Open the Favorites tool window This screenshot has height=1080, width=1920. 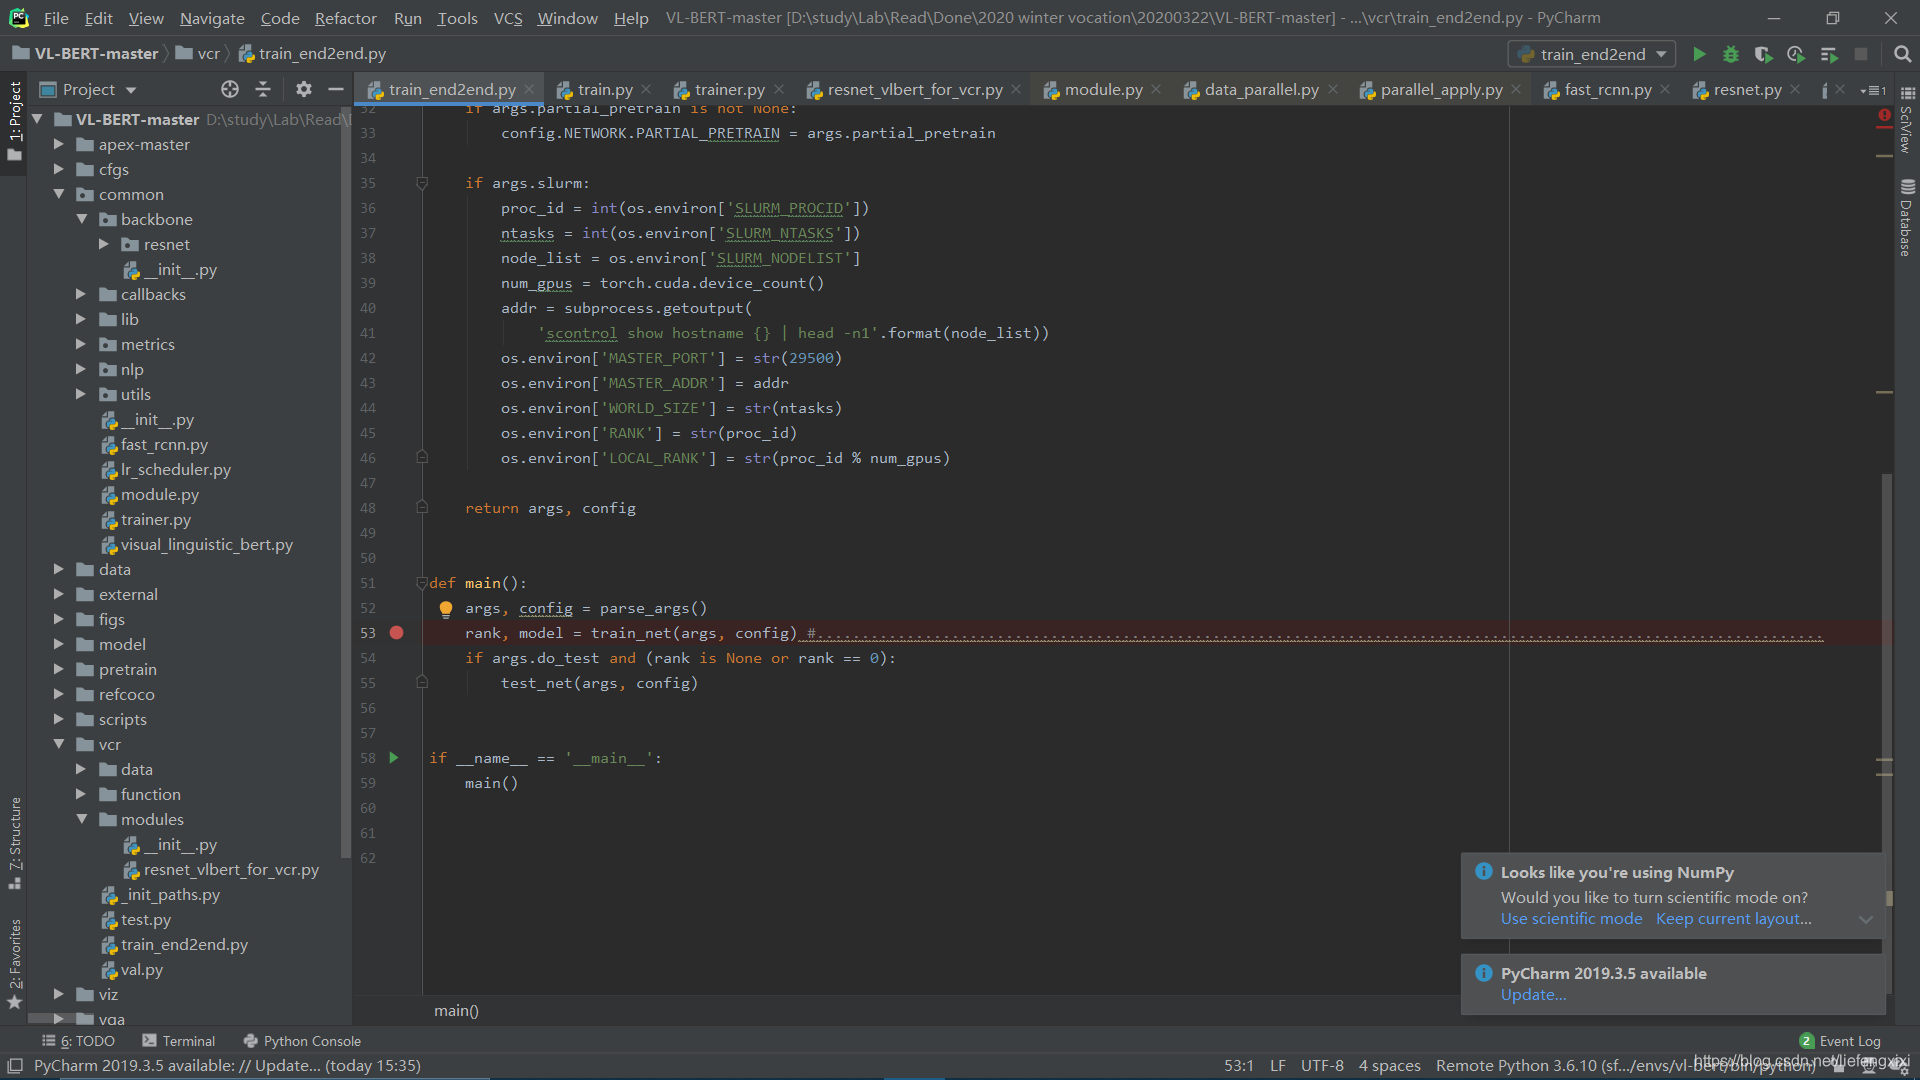pos(15,964)
